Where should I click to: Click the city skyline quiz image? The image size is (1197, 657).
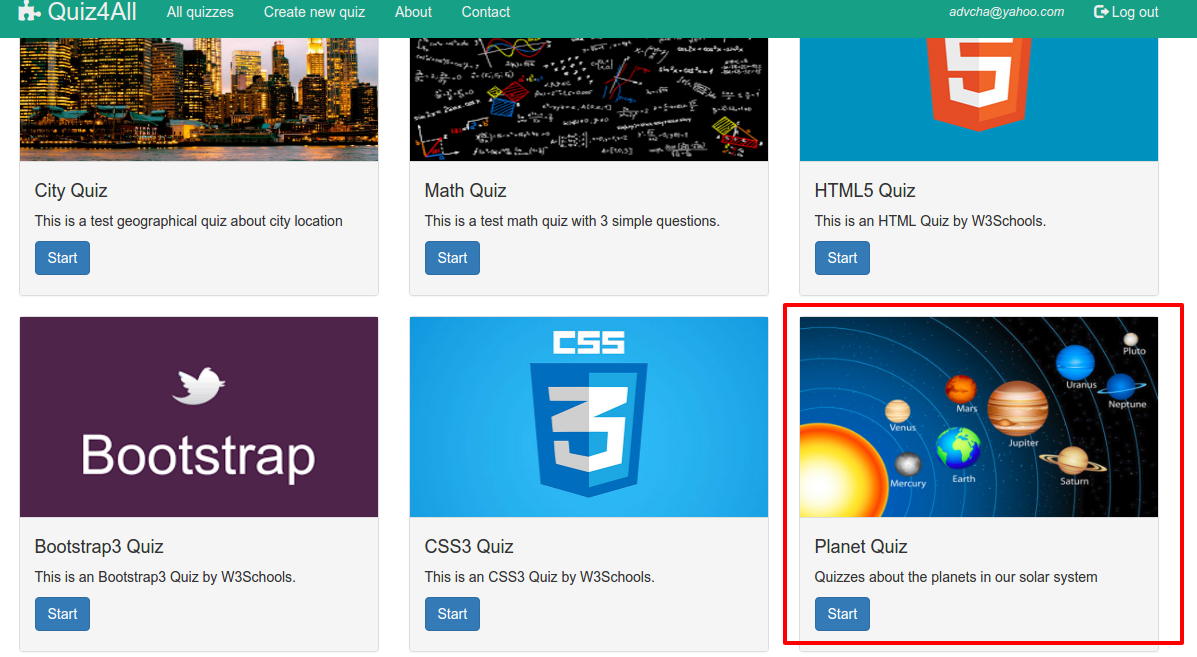point(199,99)
